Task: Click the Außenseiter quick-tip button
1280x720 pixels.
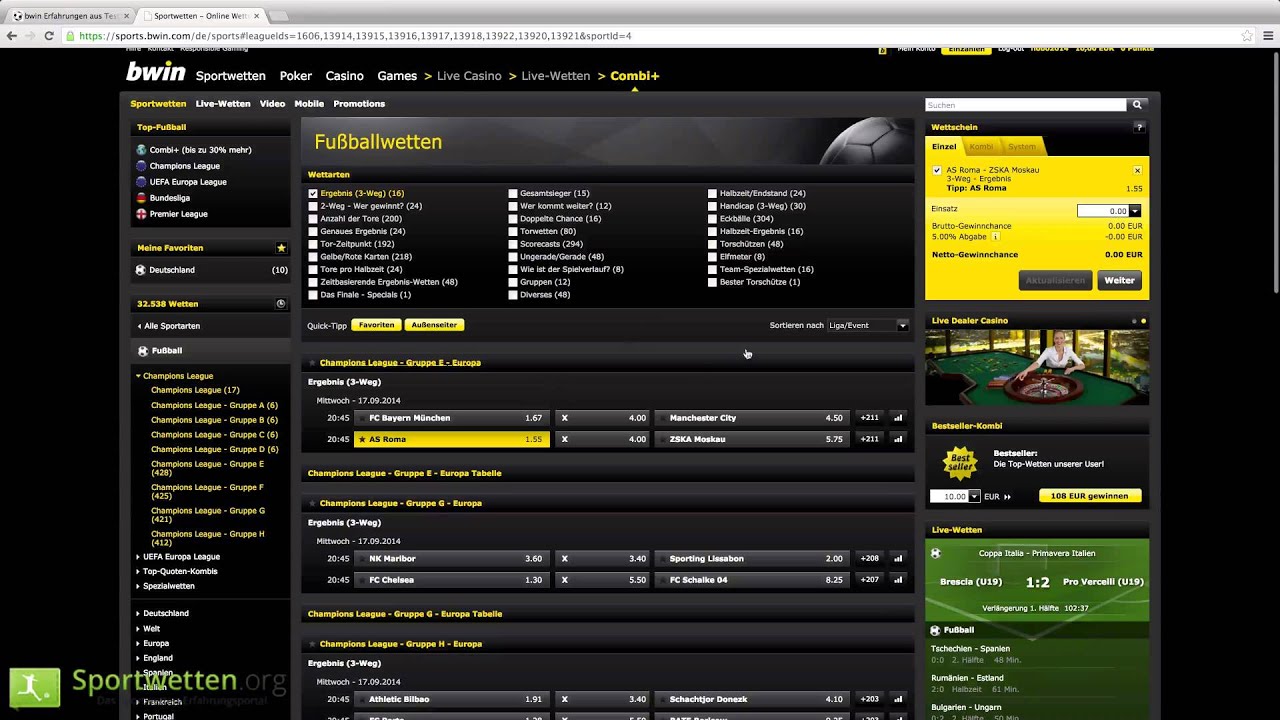Action: [x=434, y=325]
